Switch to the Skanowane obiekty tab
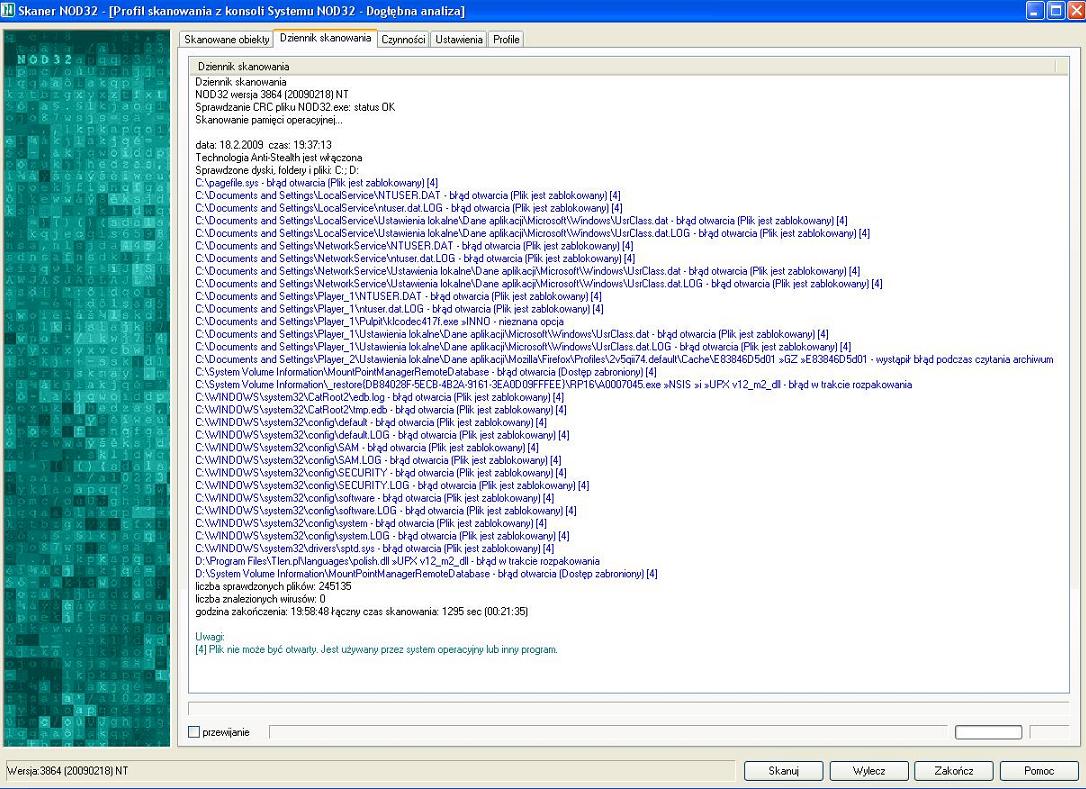Image resolution: width=1086 pixels, height=789 pixels. coord(226,39)
